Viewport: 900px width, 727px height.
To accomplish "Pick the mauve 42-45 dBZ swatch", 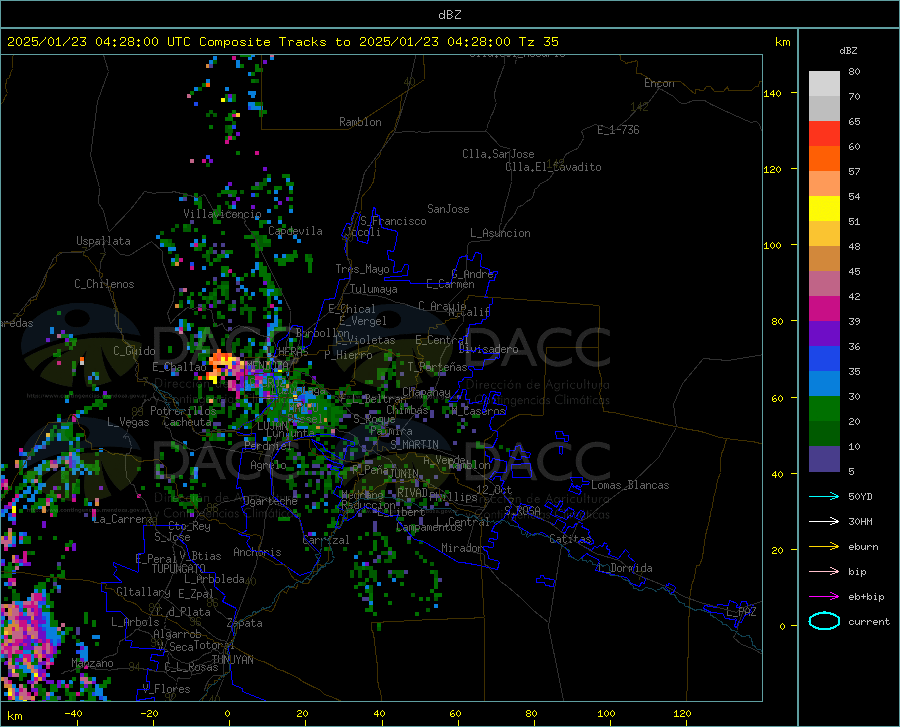I will [x=824, y=283].
